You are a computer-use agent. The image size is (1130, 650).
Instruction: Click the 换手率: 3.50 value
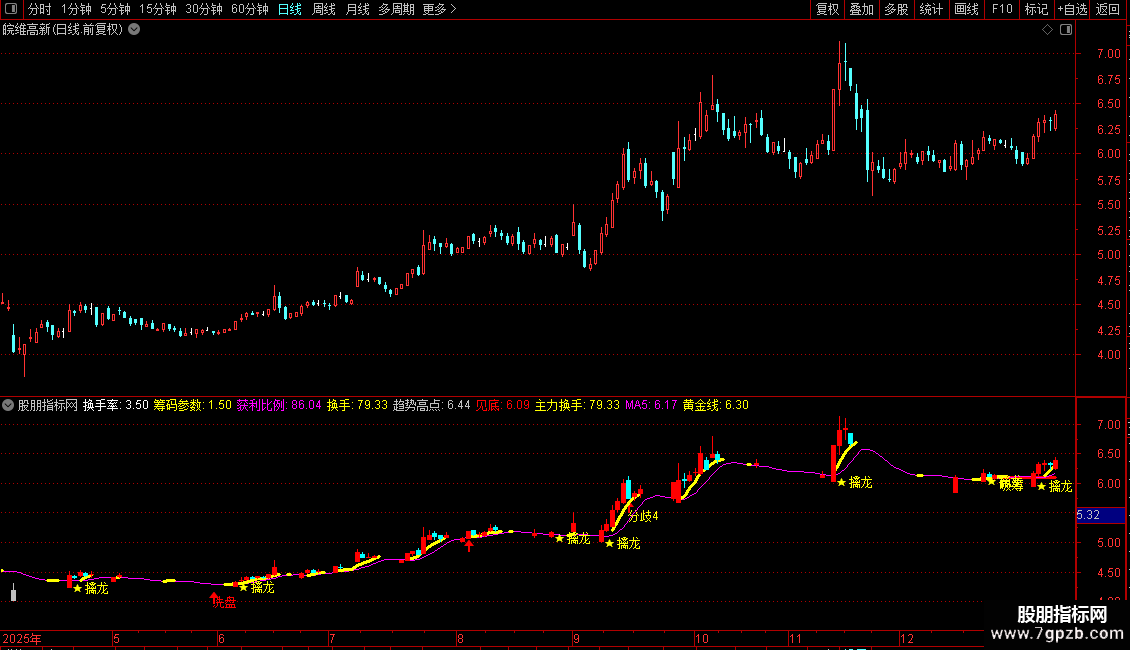pyautogui.click(x=115, y=405)
